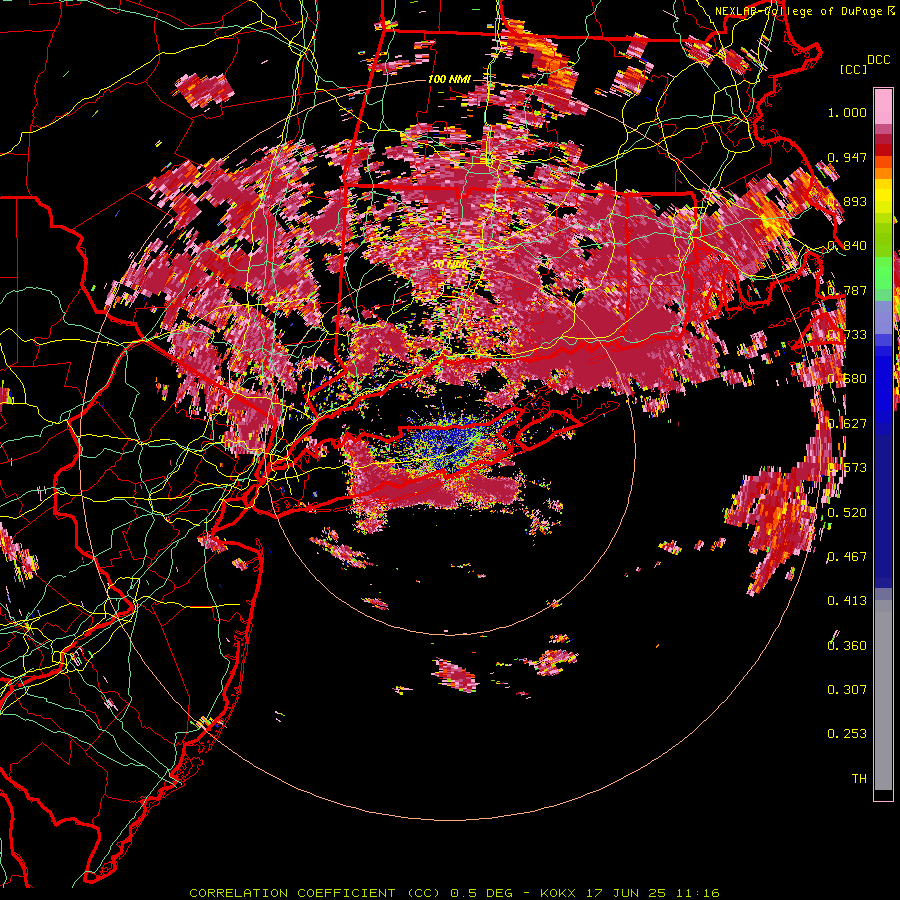Select the 0.253 legend value
Image resolution: width=900 pixels, height=900 pixels.
click(847, 734)
